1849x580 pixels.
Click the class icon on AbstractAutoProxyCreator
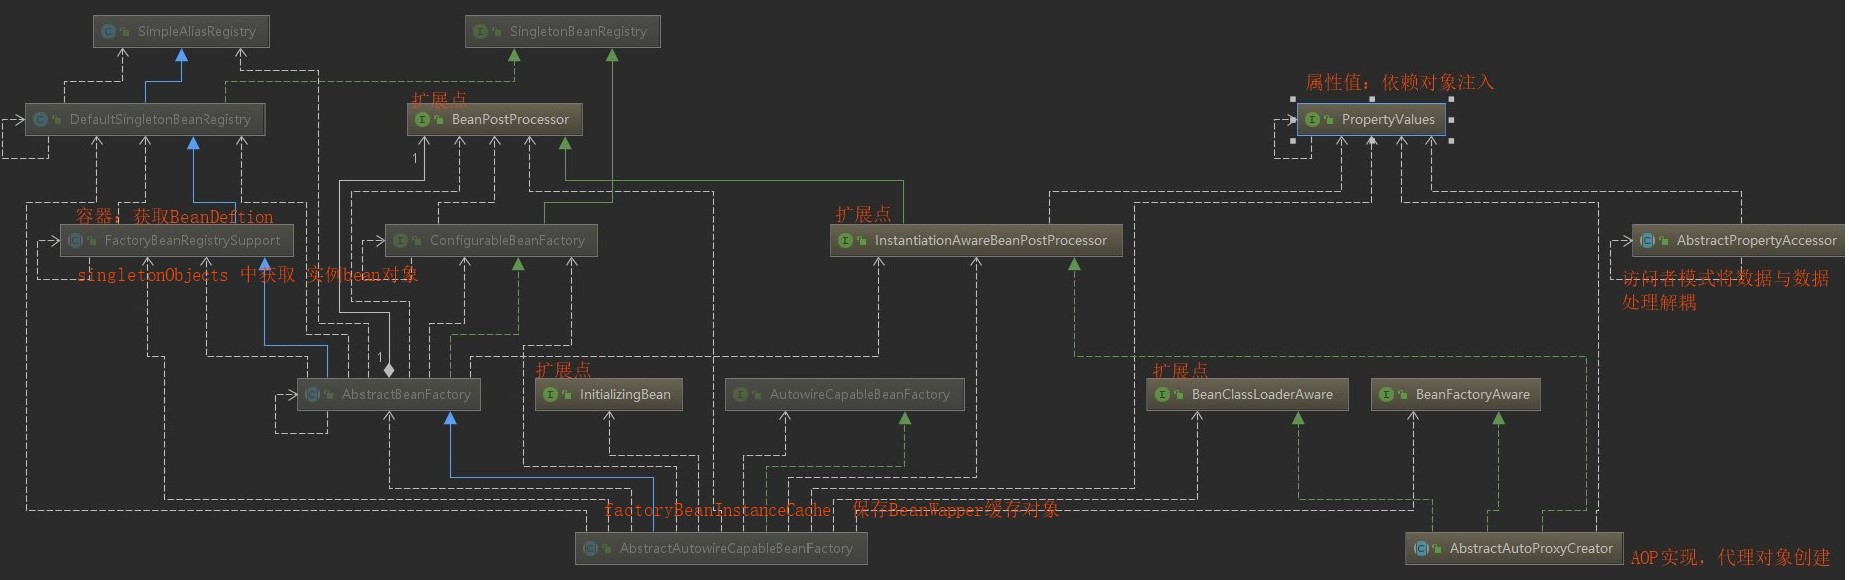[x=1421, y=548]
